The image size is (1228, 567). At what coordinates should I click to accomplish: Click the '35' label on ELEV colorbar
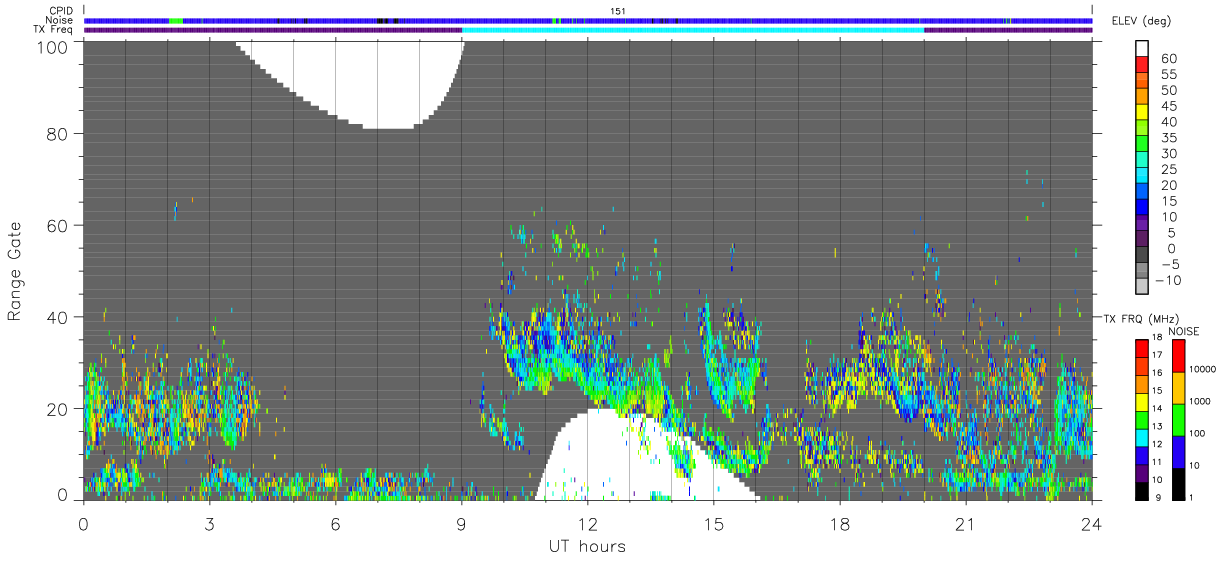(1167, 138)
